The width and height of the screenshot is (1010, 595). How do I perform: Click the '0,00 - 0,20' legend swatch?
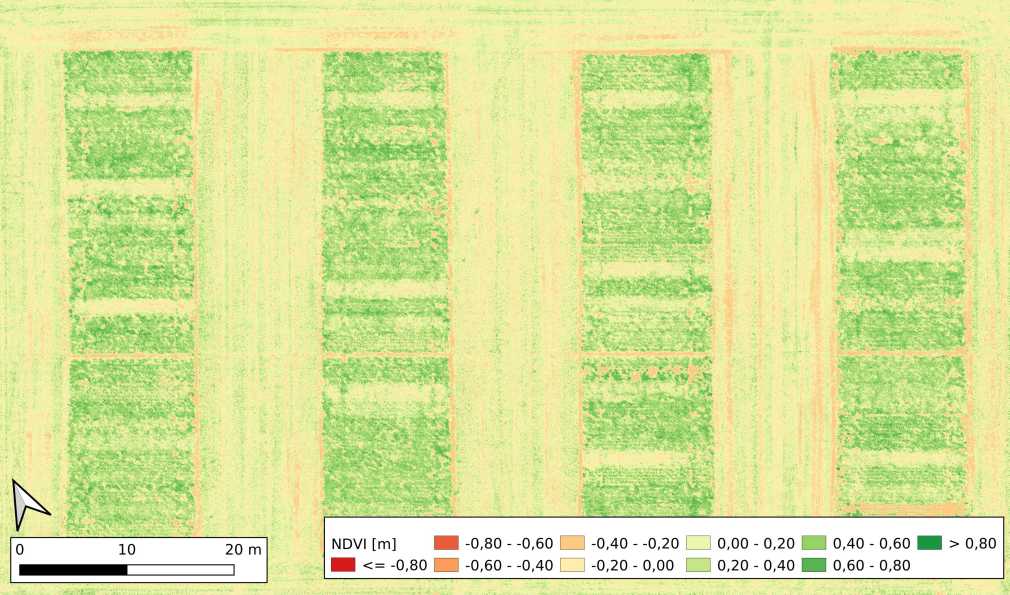pos(699,543)
